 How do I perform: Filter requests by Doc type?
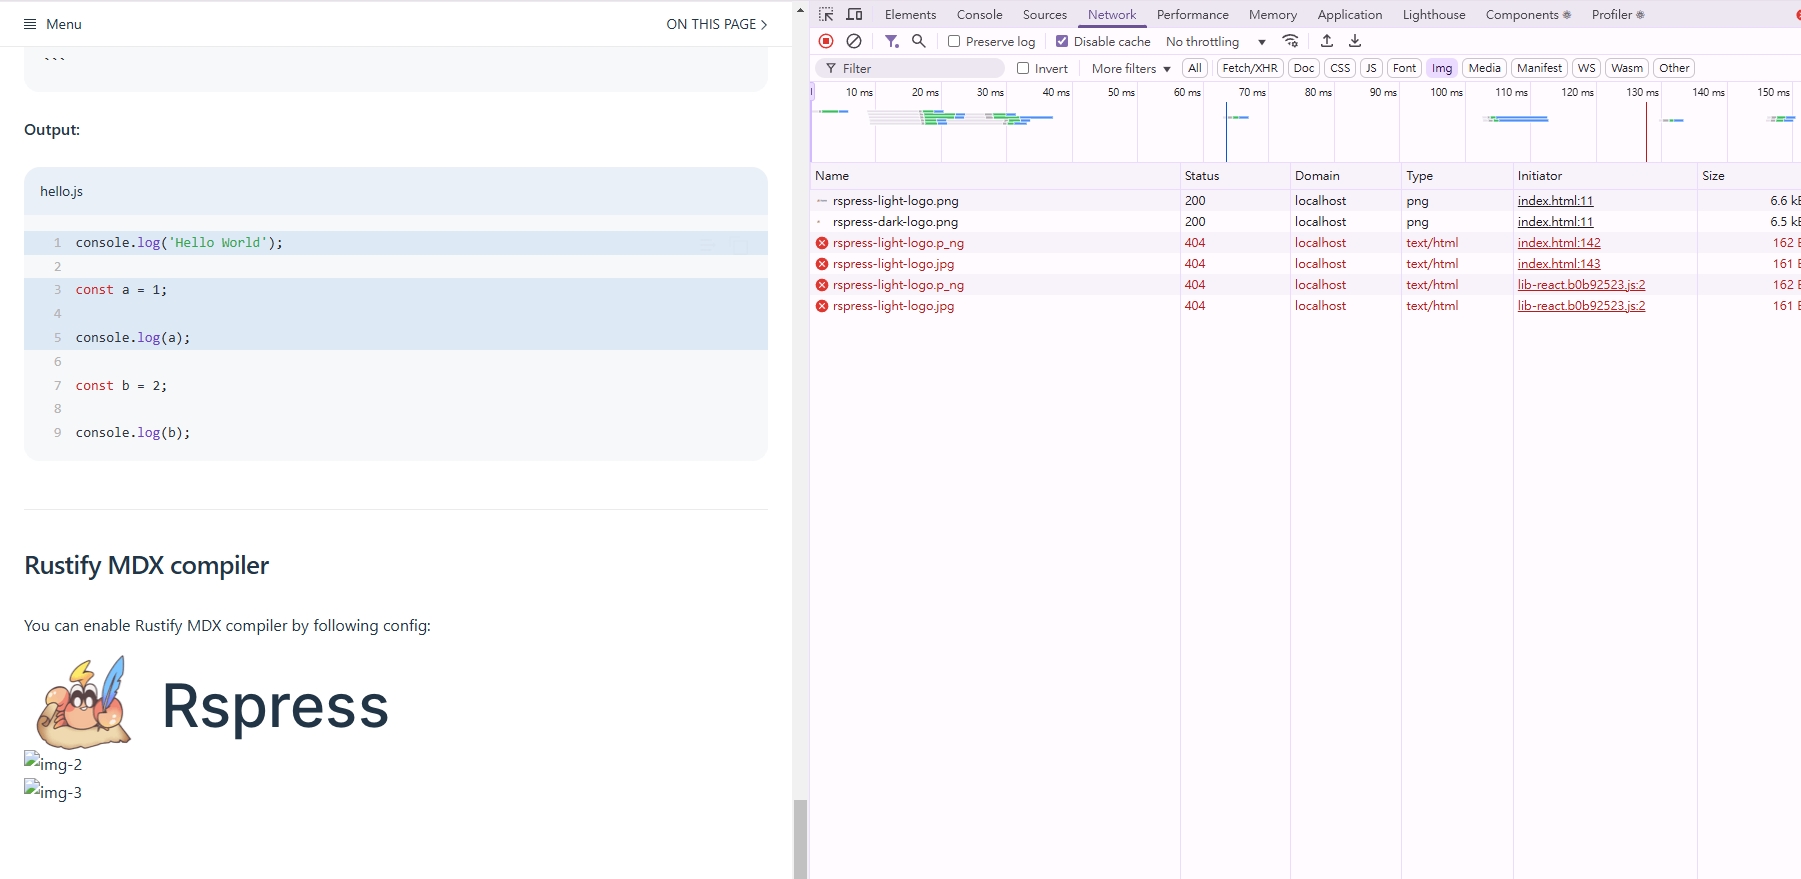pos(1303,68)
